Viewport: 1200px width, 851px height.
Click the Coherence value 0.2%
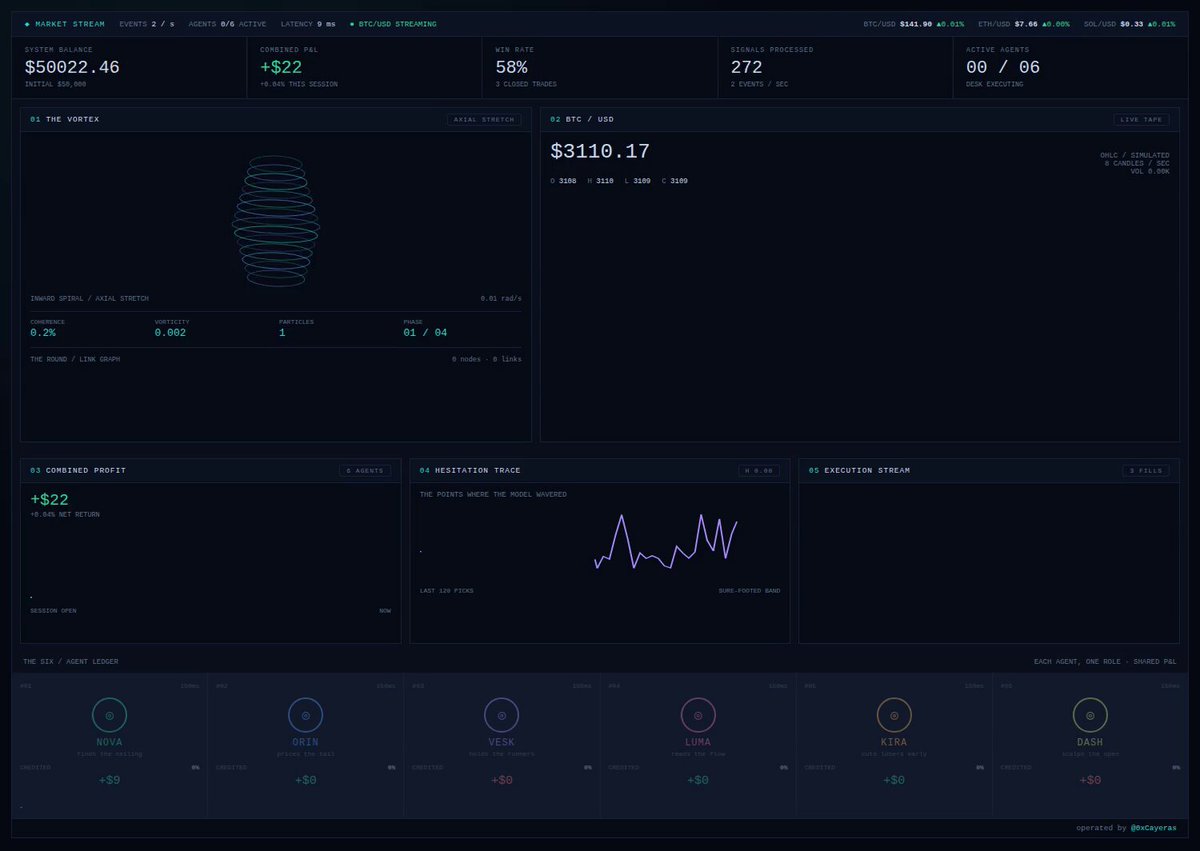tap(43, 332)
